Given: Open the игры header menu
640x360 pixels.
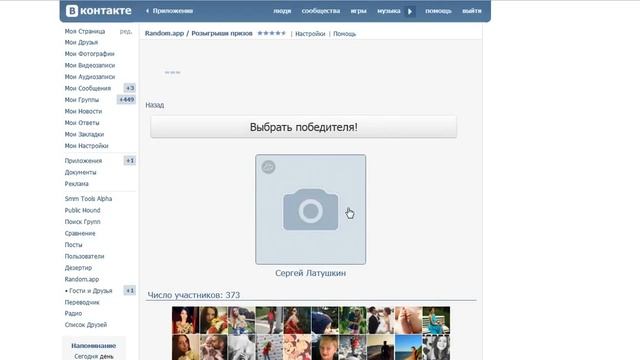Looking at the screenshot, I should click(x=358, y=11).
